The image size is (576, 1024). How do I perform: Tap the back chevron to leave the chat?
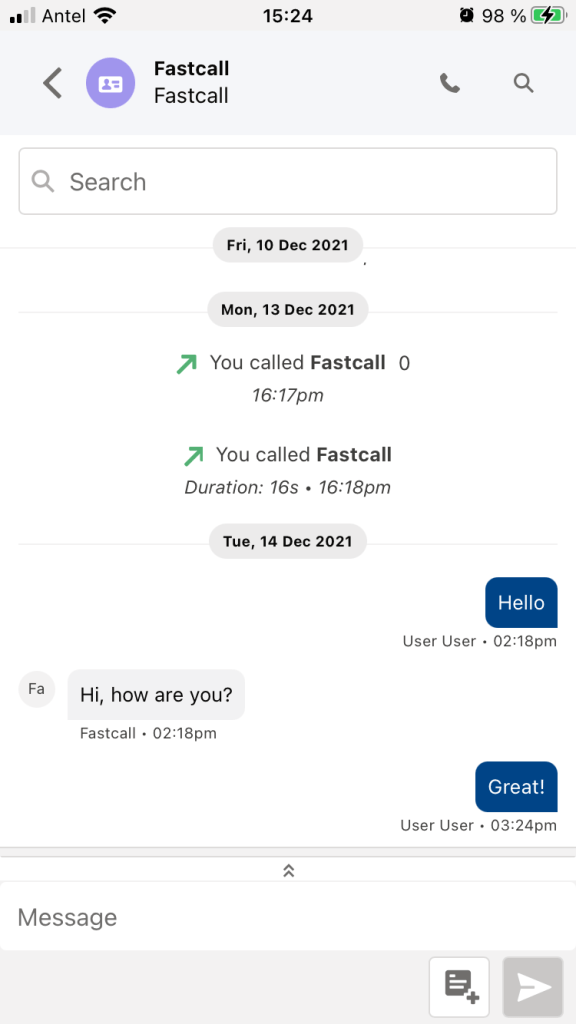tap(51, 83)
